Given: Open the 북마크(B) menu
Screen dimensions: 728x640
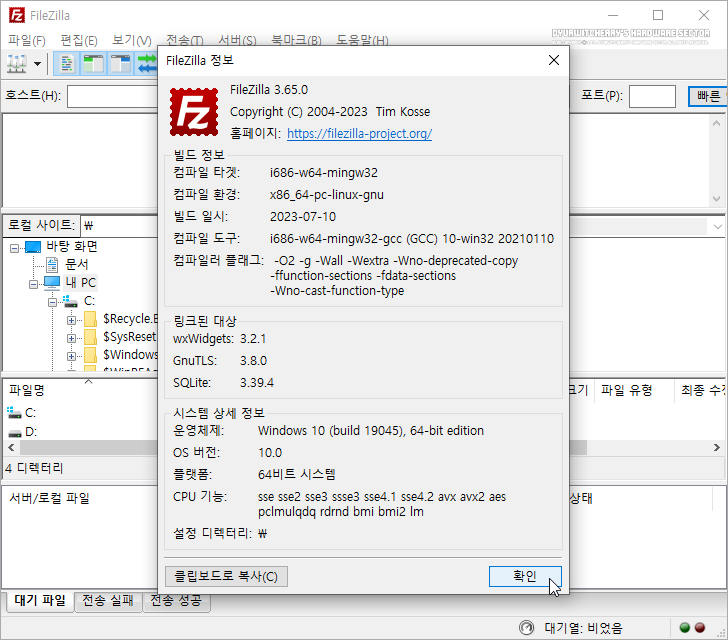Looking at the screenshot, I should [296, 40].
